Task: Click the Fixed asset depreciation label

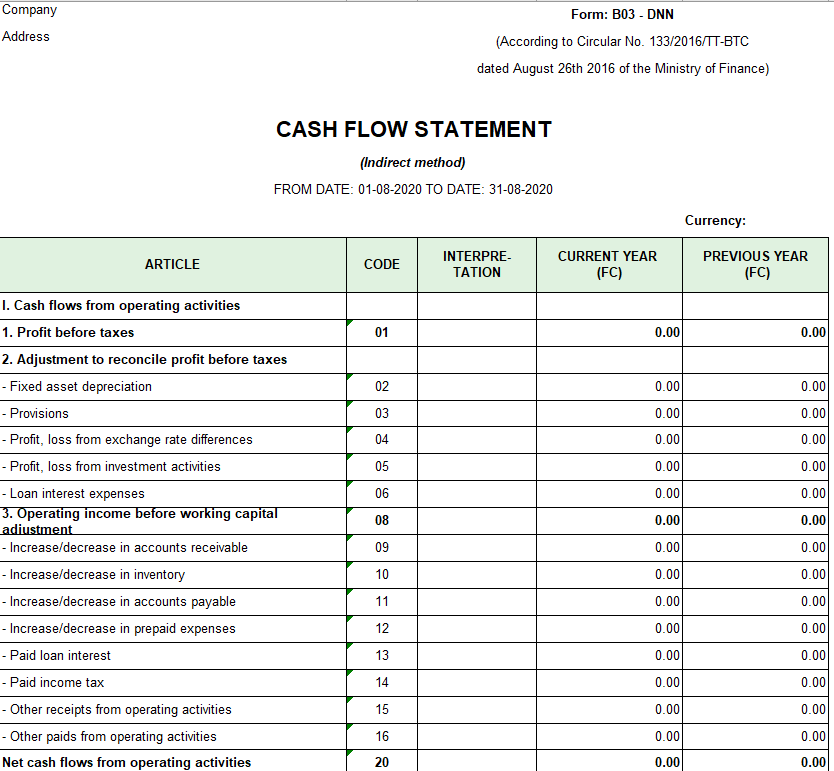Action: tap(77, 386)
